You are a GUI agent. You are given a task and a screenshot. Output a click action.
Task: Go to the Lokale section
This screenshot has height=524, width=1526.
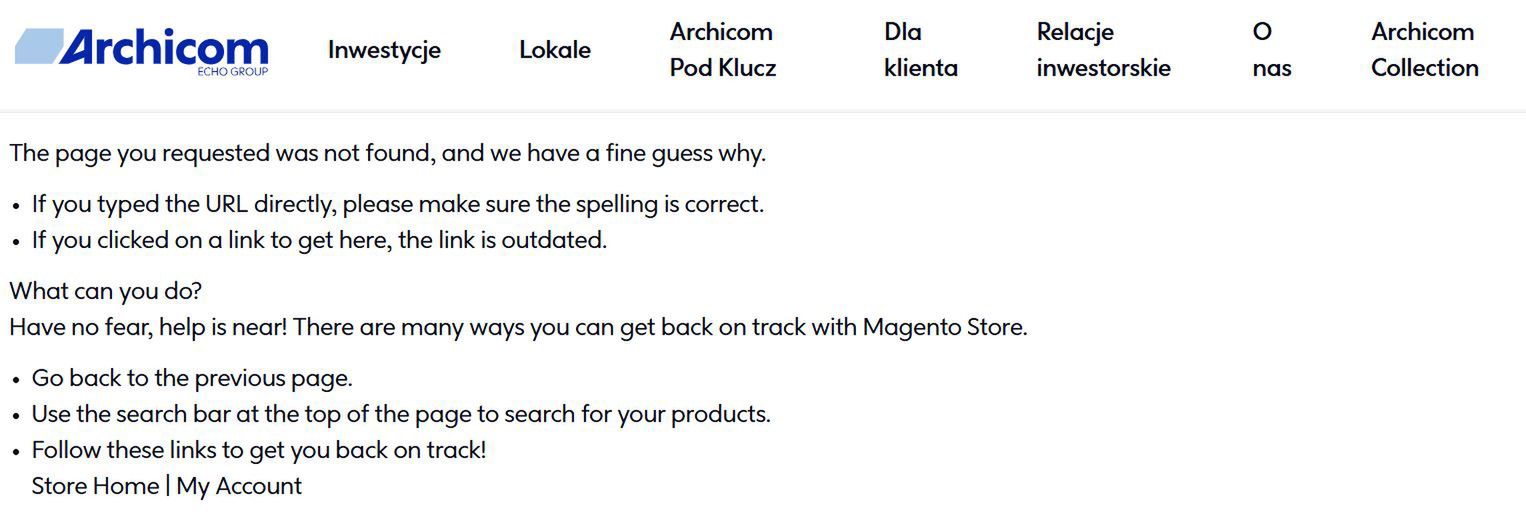pos(555,50)
